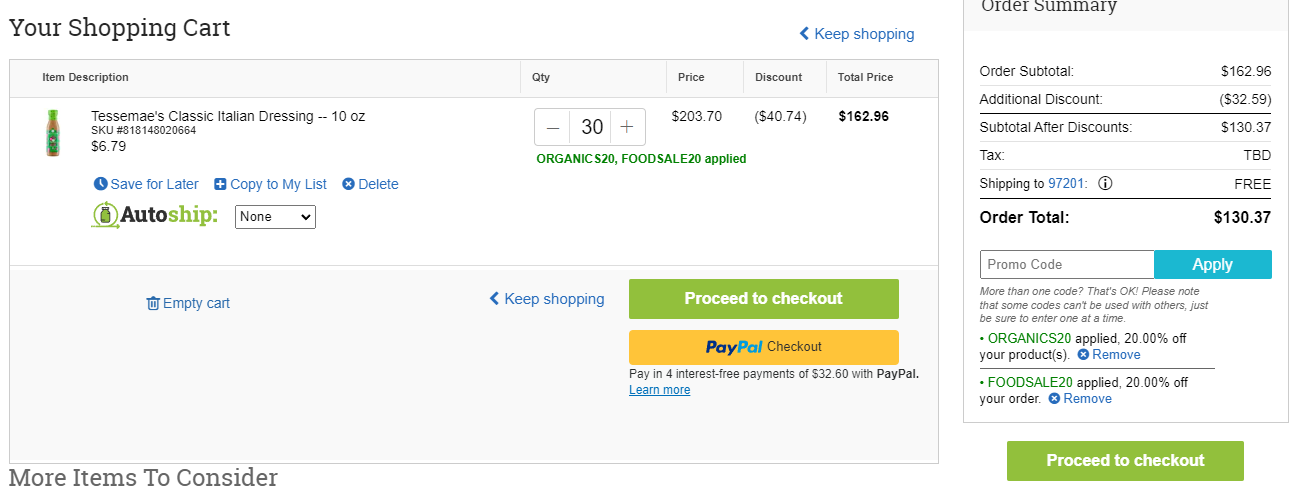Click the shipping info circle icon
Screen dimensions: 1301x488
tap(1105, 184)
